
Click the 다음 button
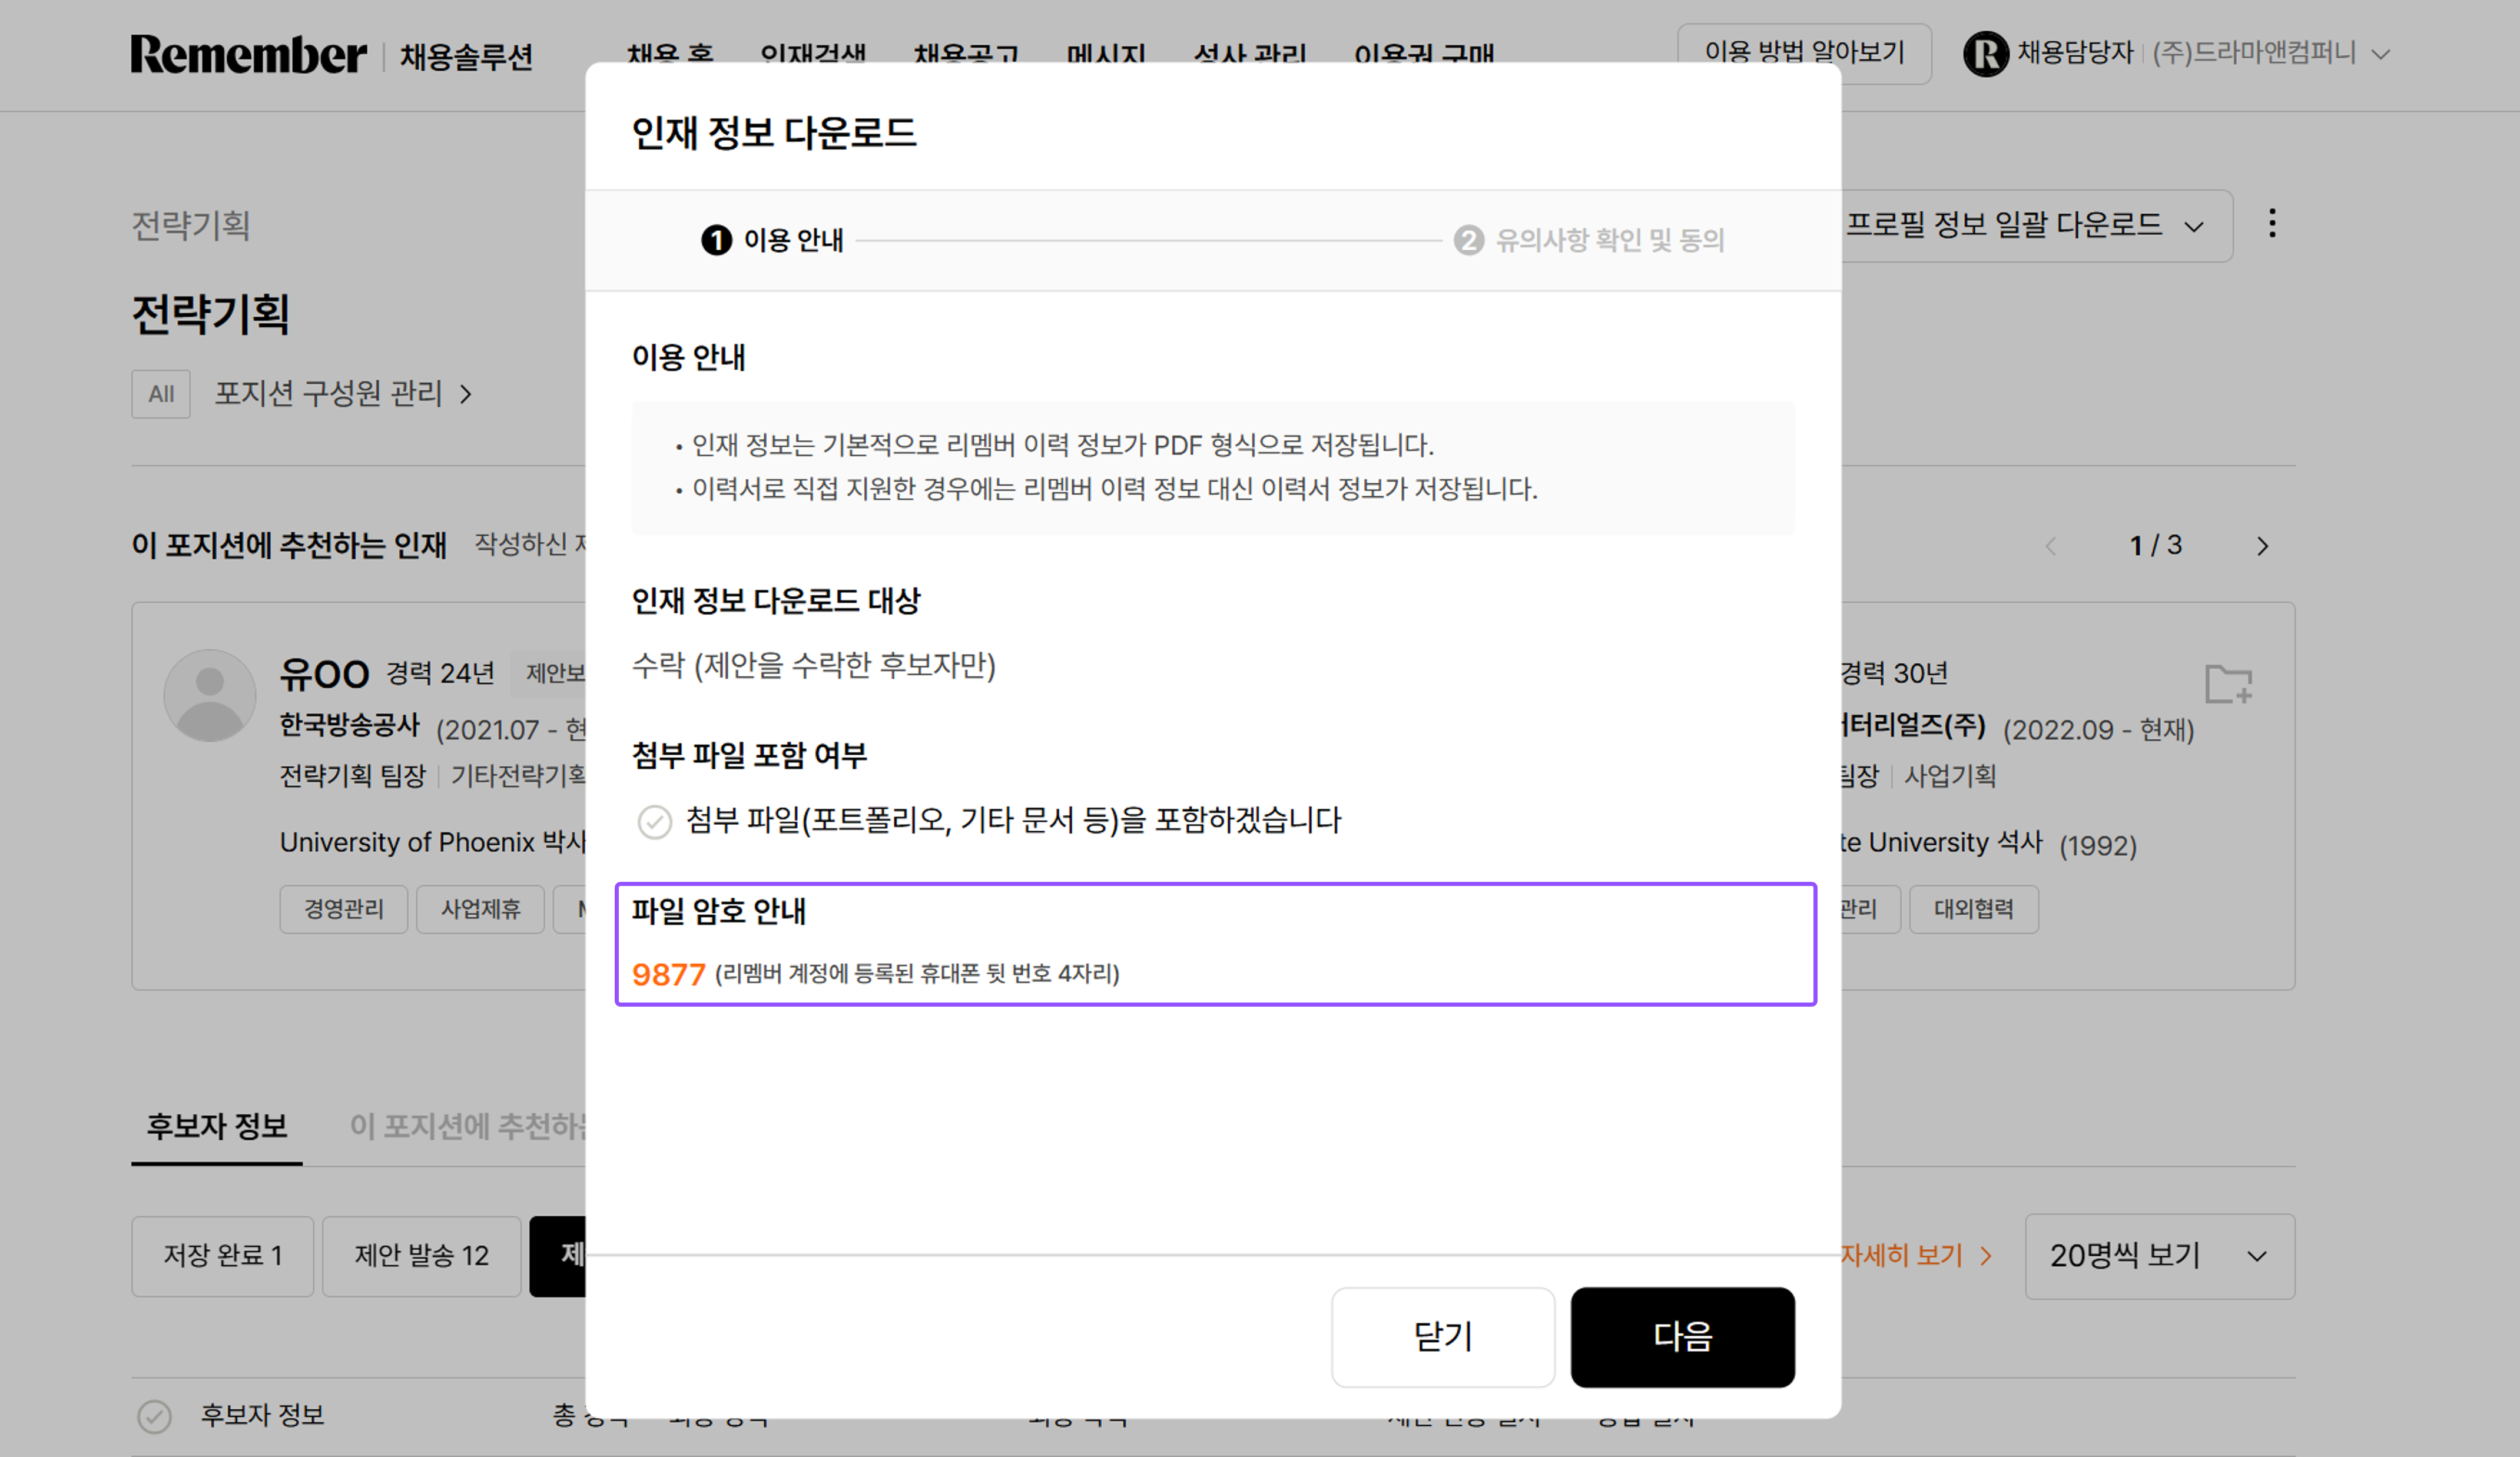[1682, 1337]
